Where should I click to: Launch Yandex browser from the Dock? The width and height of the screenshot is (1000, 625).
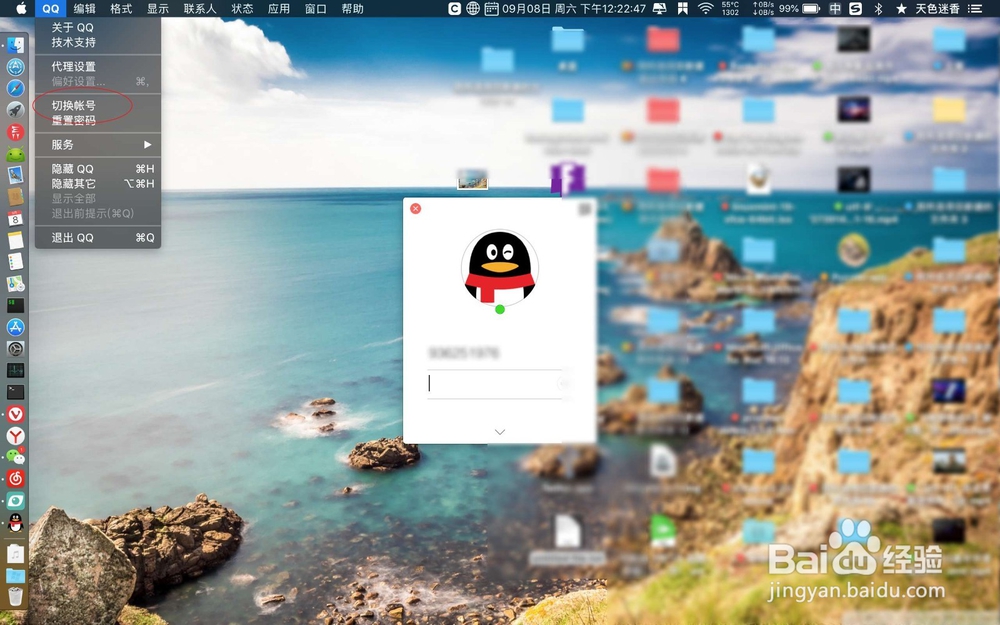pos(15,436)
